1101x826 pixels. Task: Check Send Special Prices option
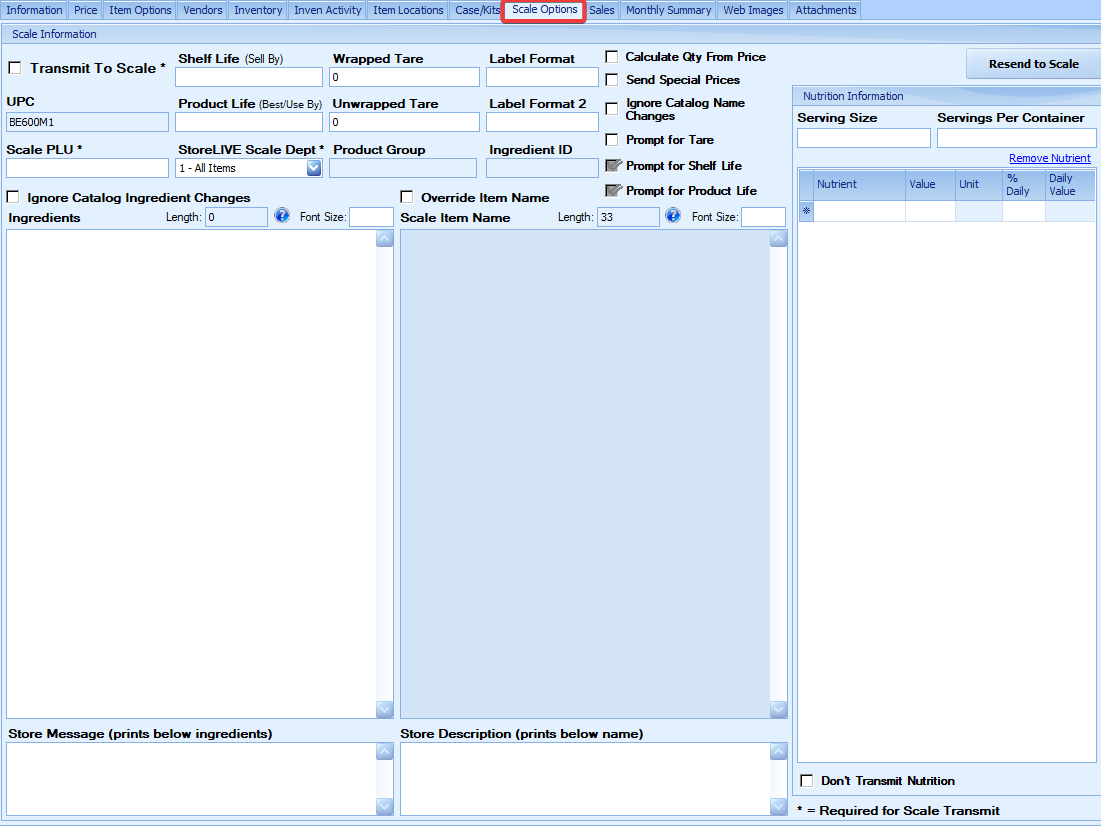[612, 80]
